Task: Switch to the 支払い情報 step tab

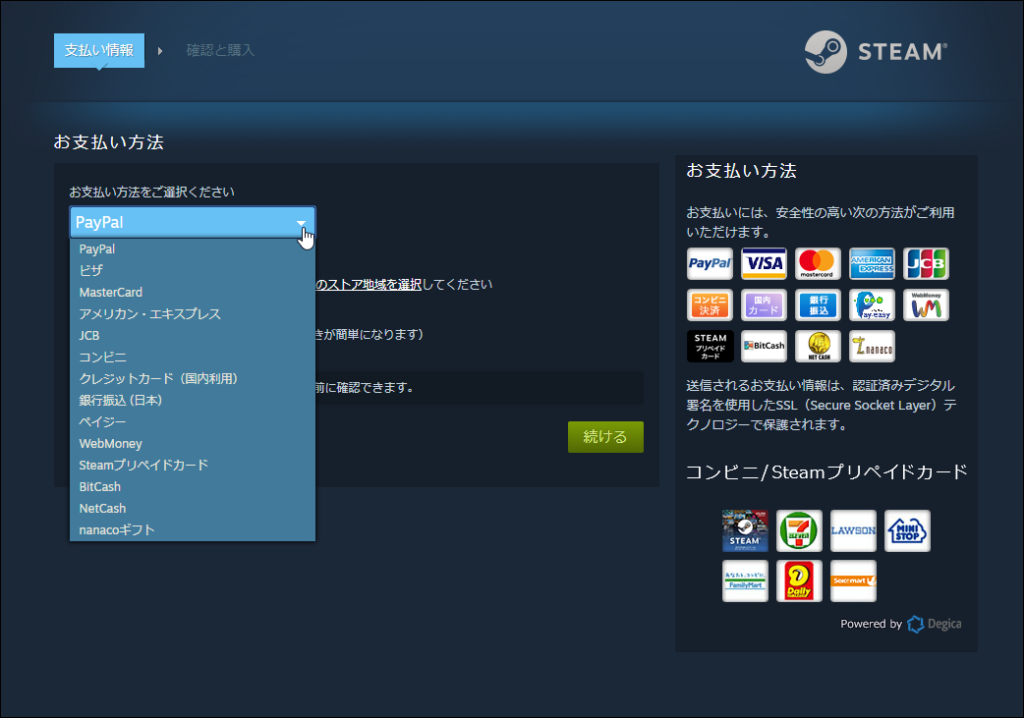Action: 99,50
